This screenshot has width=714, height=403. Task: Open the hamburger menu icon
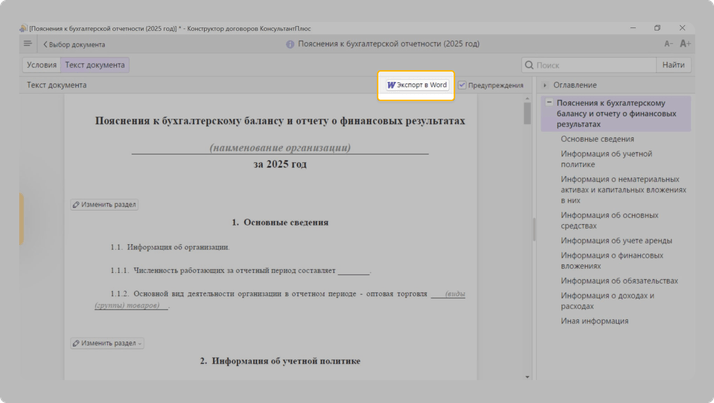[28, 44]
